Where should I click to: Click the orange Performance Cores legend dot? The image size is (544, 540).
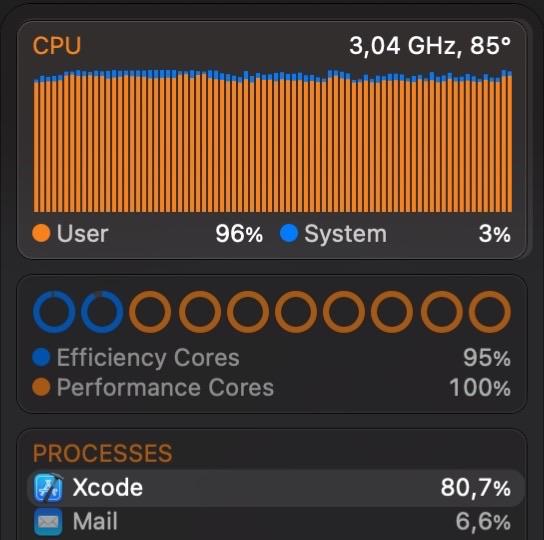tap(41, 387)
